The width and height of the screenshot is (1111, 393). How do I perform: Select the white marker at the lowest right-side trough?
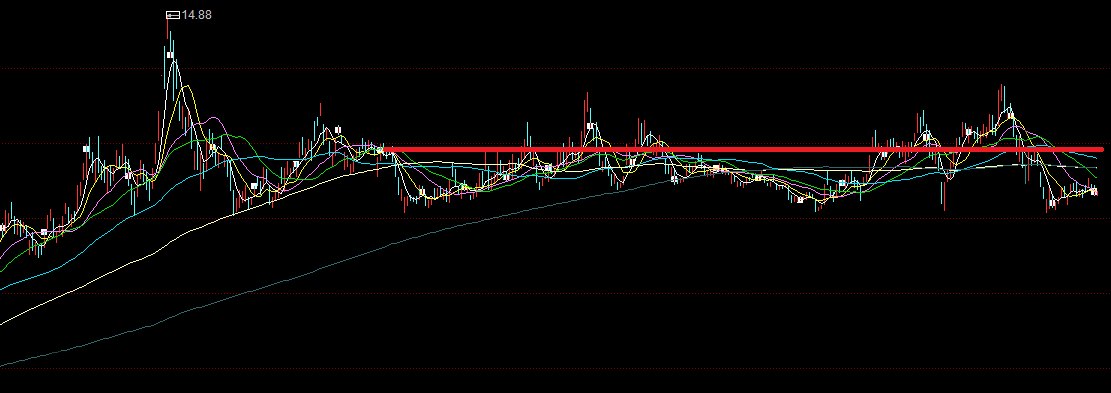1051,203
